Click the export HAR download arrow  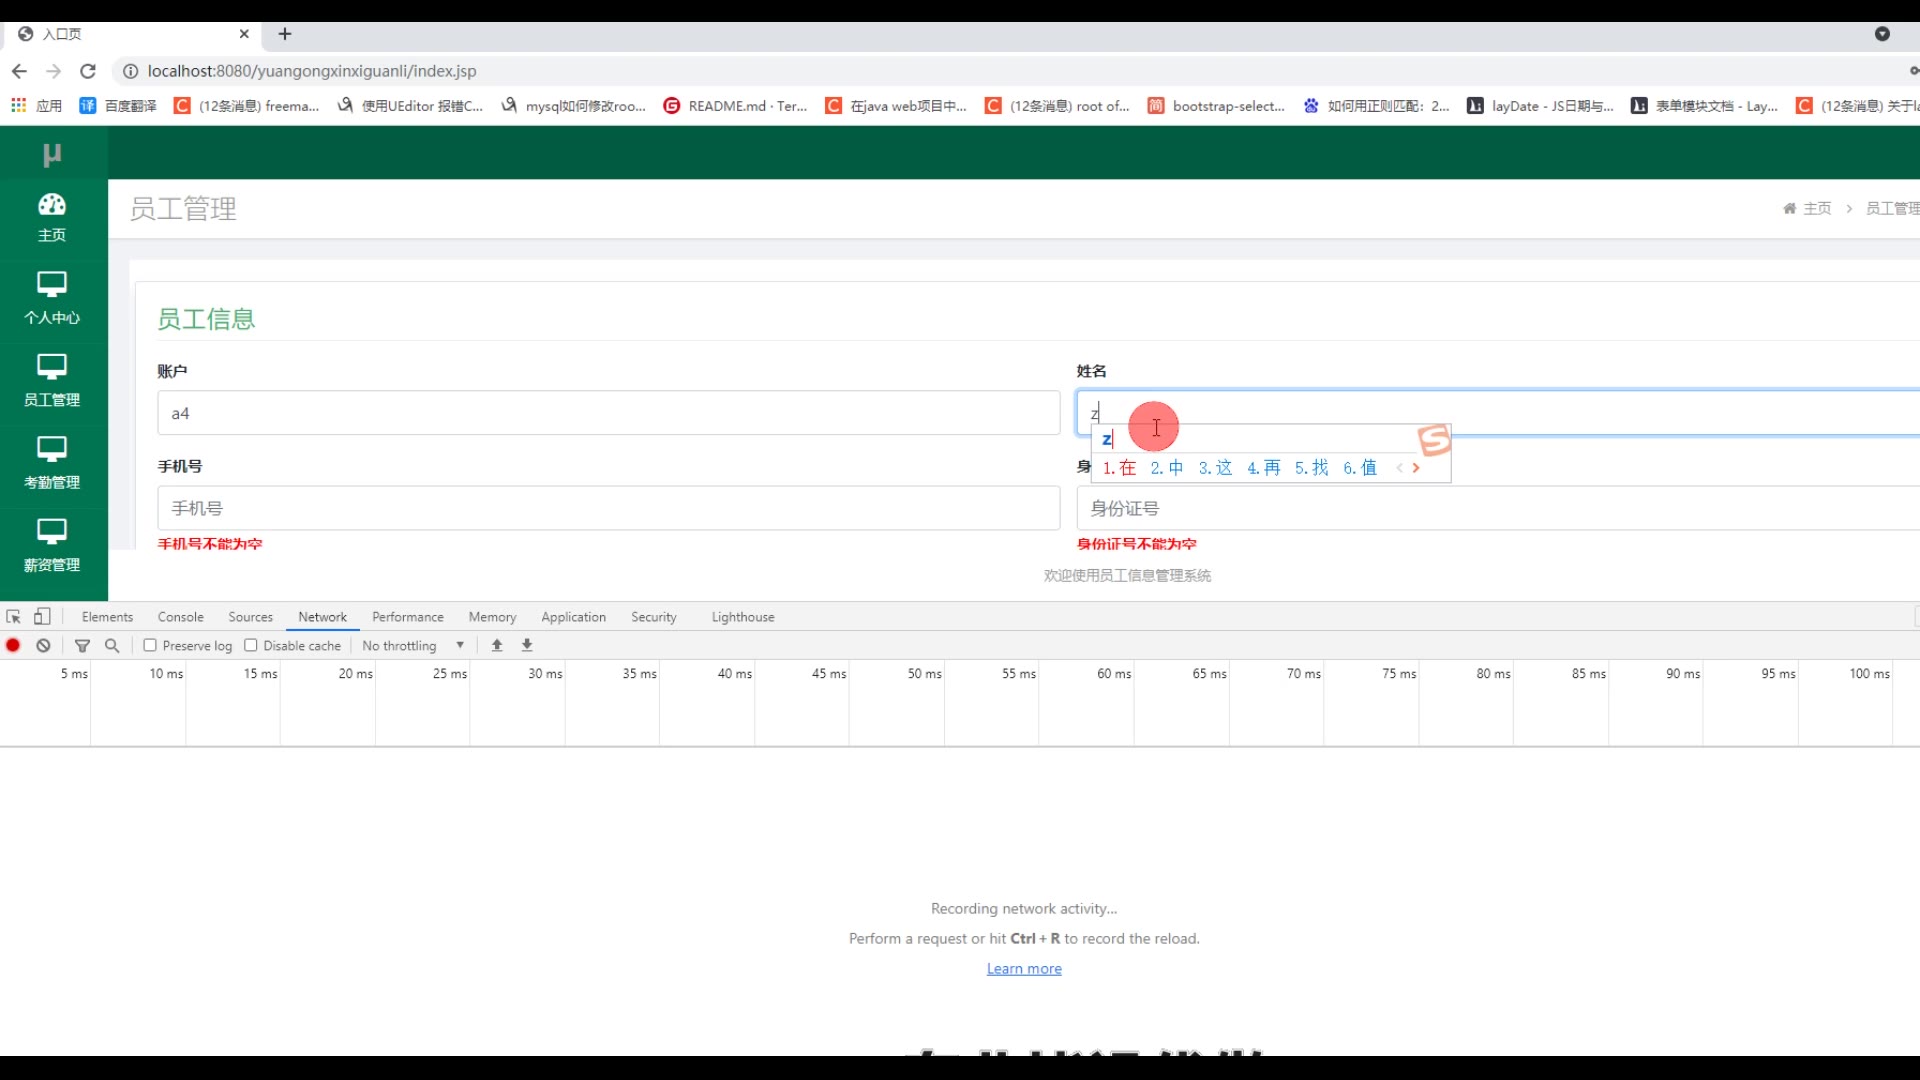(x=527, y=645)
